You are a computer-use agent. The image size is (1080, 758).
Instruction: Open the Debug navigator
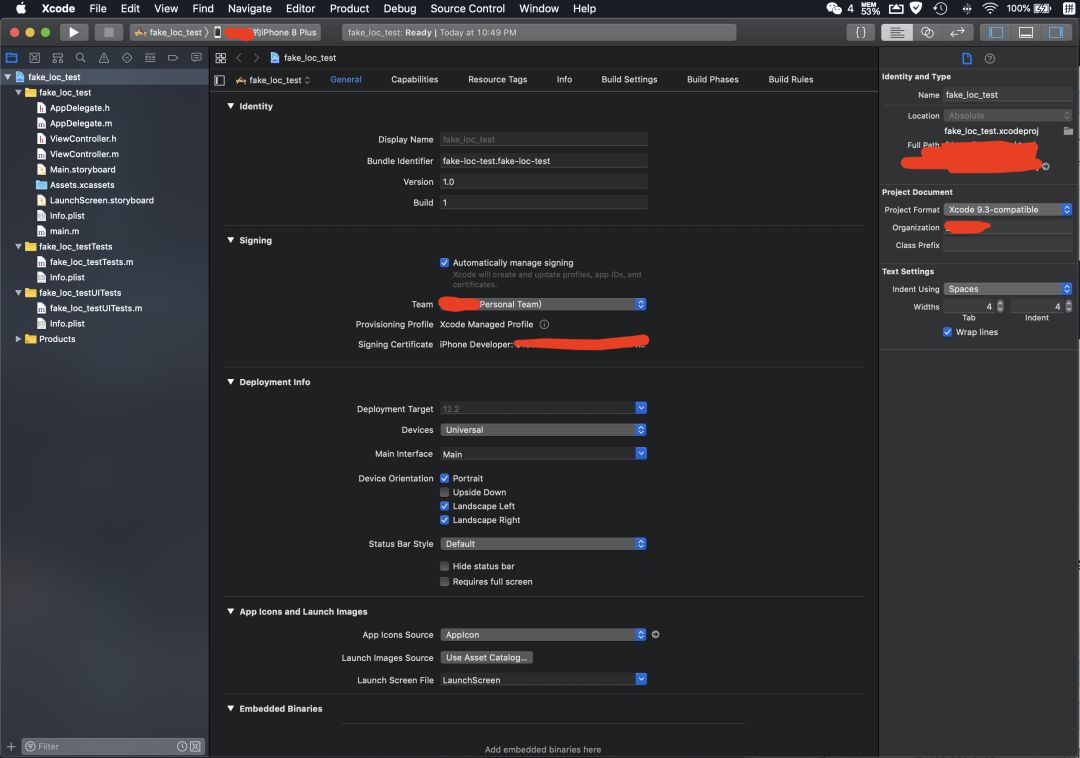(x=150, y=58)
